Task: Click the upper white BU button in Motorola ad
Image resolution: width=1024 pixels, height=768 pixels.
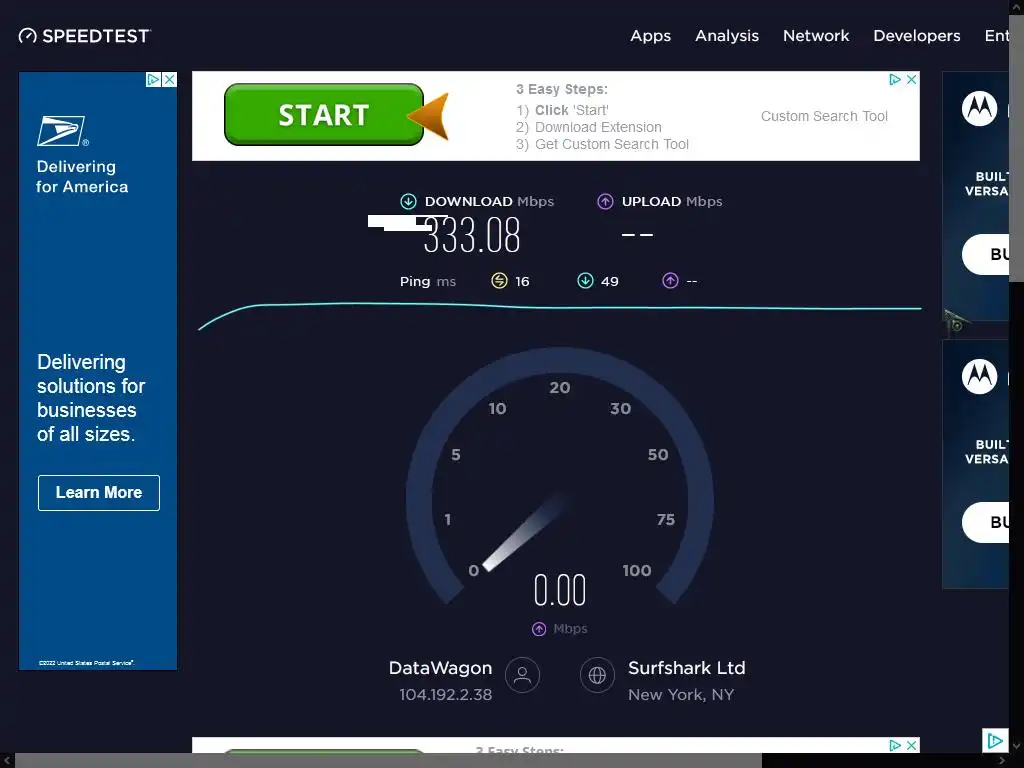Action: click(x=985, y=254)
